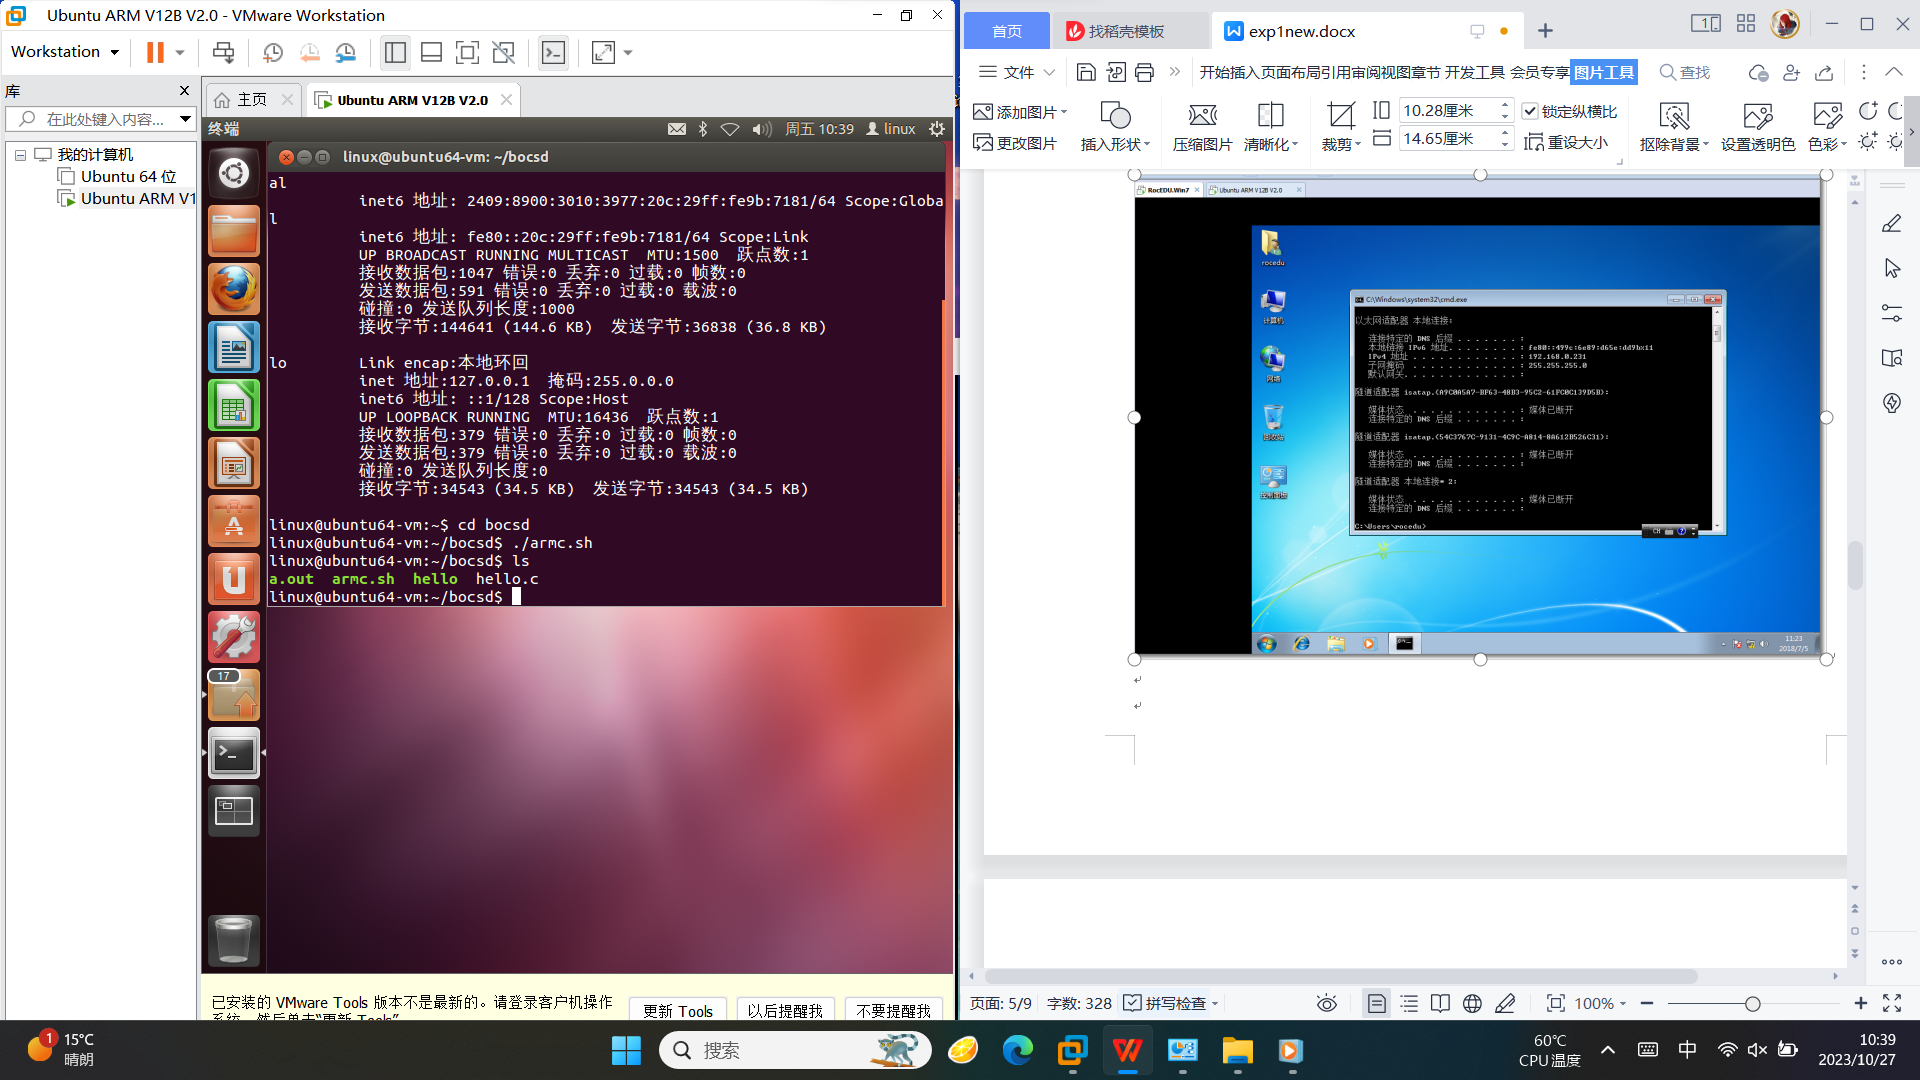This screenshot has width=1920, height=1080.
Task: Launch Firefox from the Ubuntu dock
Action: (x=233, y=289)
